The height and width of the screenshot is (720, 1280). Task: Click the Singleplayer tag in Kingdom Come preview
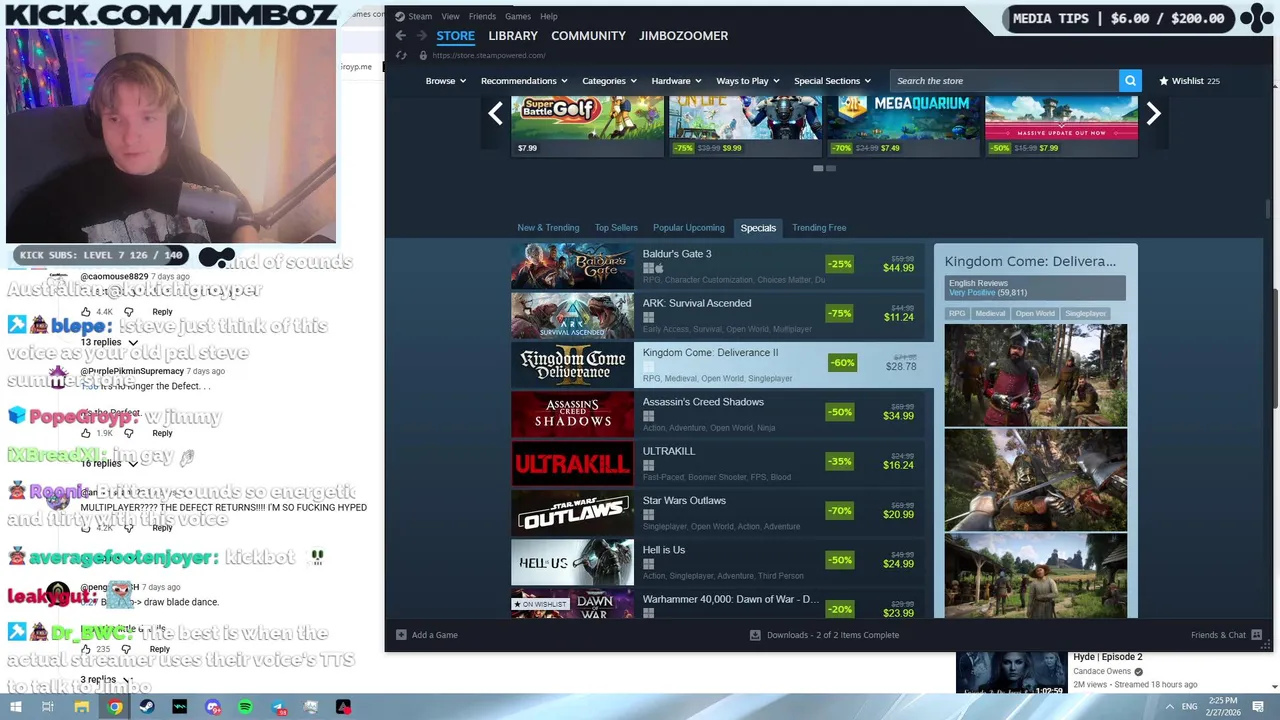(x=1085, y=313)
